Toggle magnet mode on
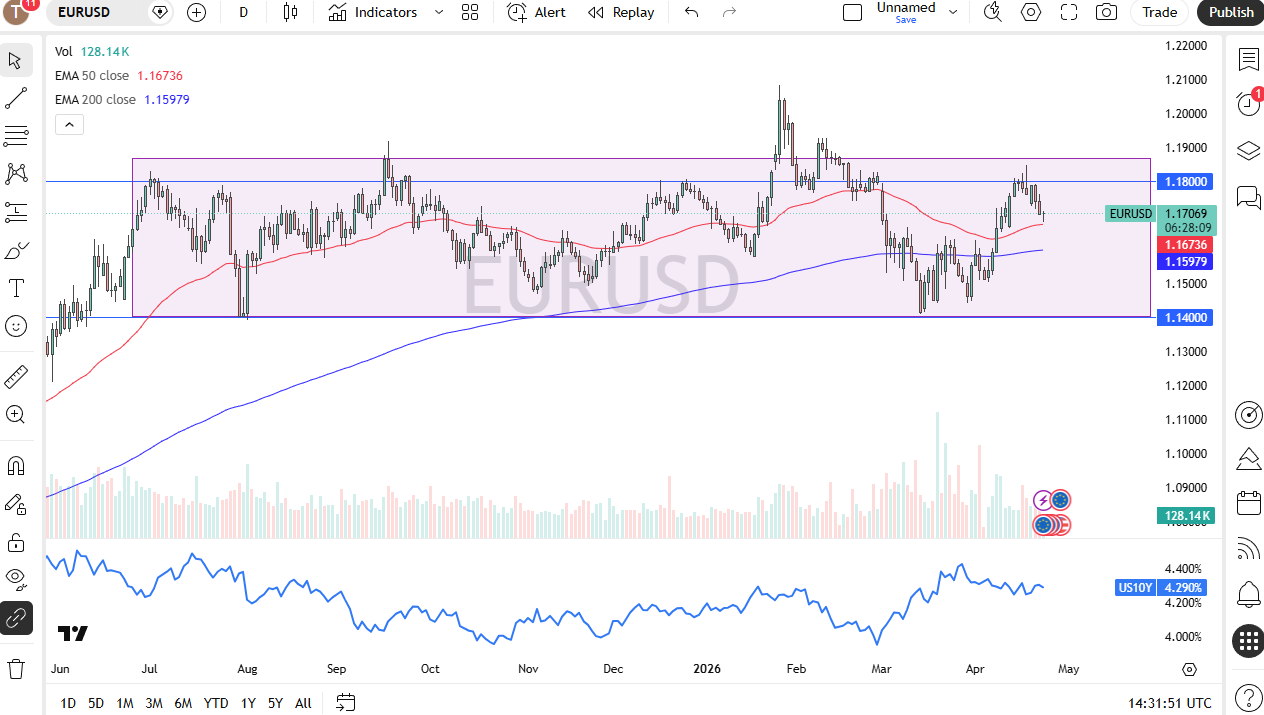This screenshot has height=715, width=1264. [x=16, y=465]
